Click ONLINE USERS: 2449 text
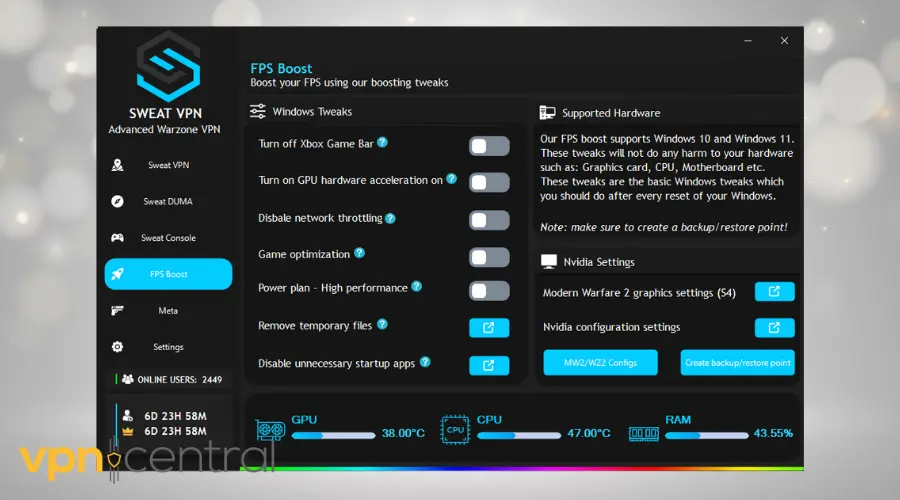Image resolution: width=900 pixels, height=500 pixels. pyautogui.click(x=180, y=379)
